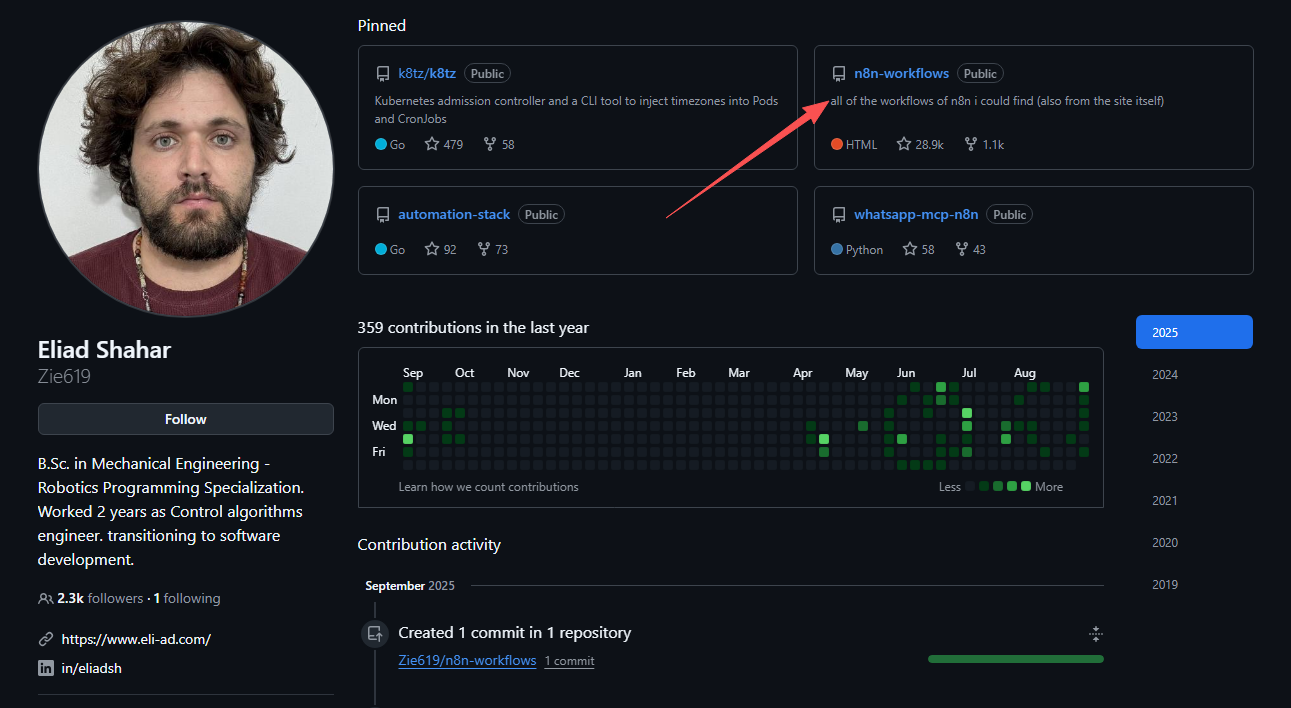Image resolution: width=1291 pixels, height=708 pixels.
Task: View the 73 forks of automation-stack
Action: pyautogui.click(x=492, y=249)
